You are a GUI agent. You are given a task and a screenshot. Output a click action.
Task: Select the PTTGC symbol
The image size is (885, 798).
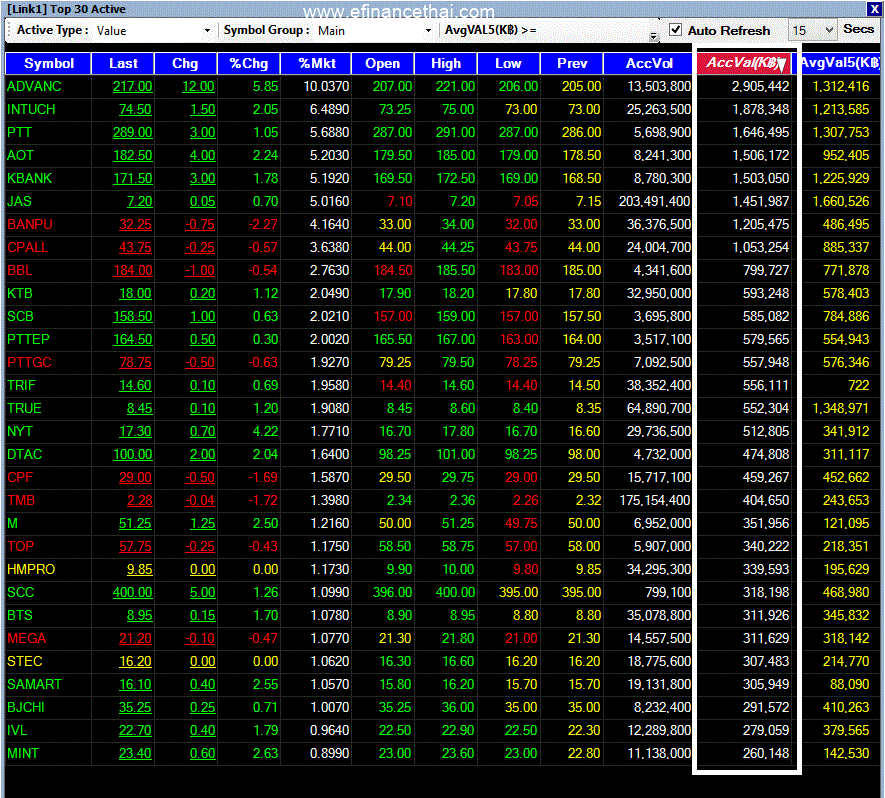(x=29, y=362)
